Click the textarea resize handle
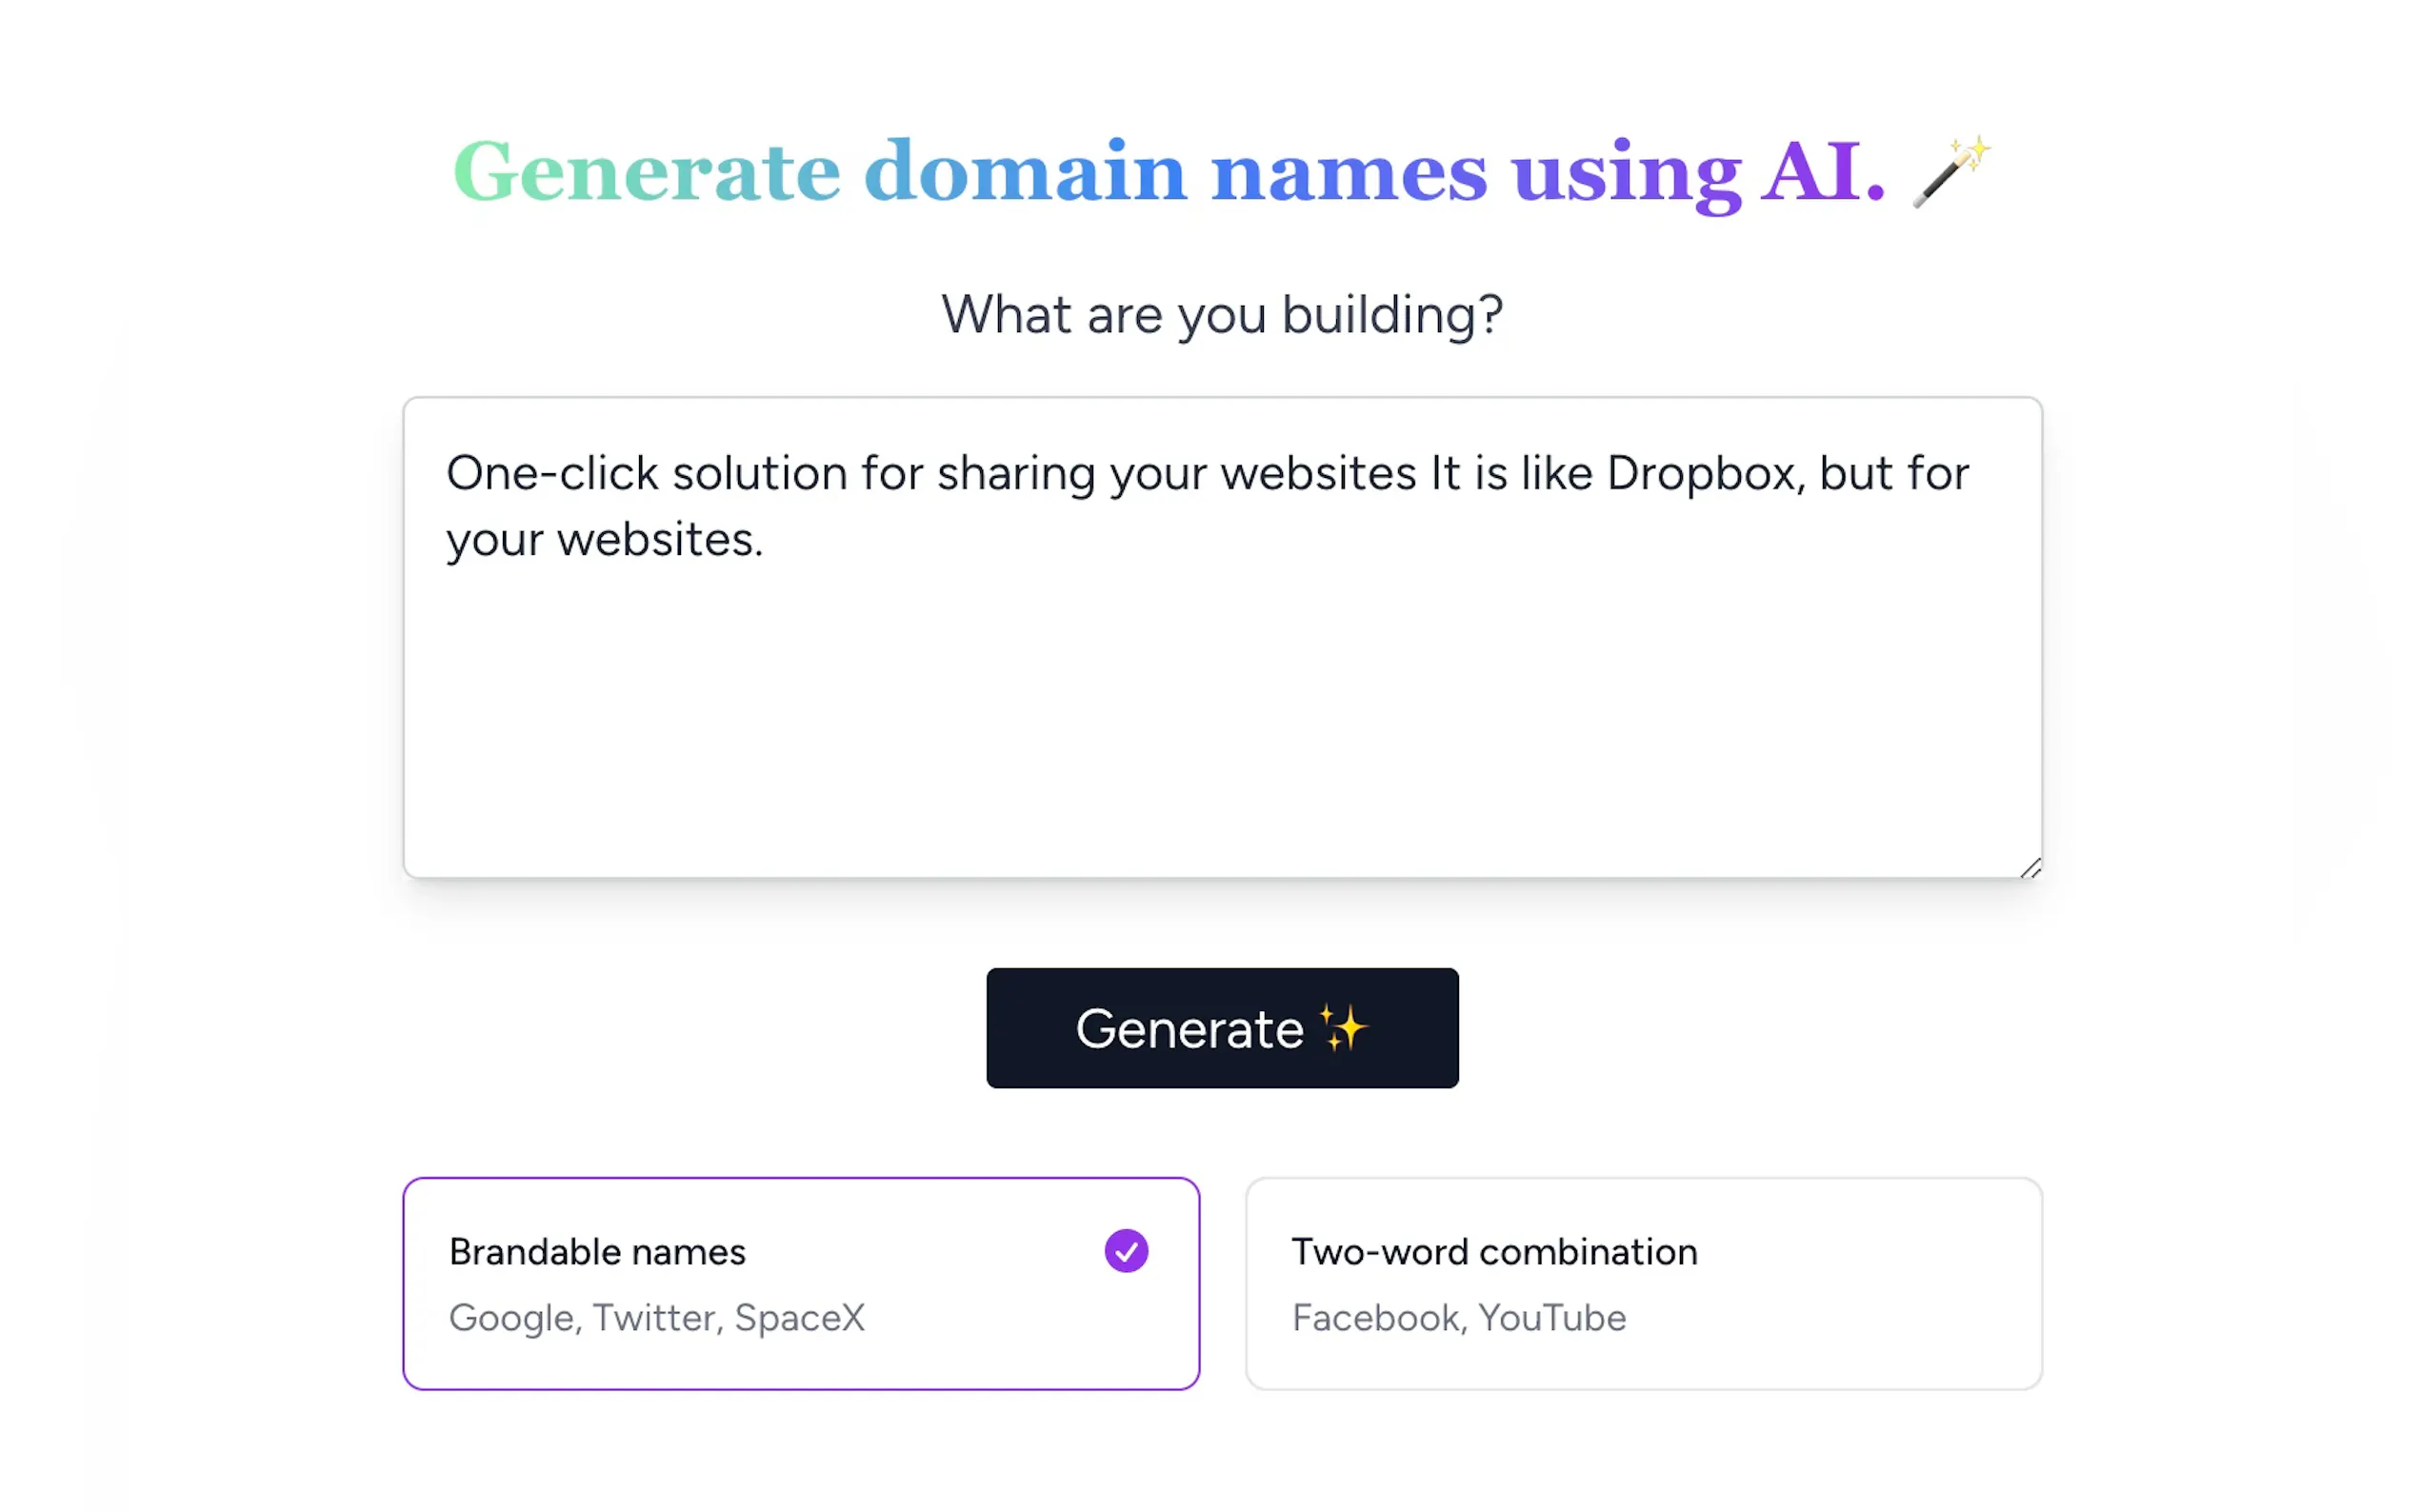 pos(2030,868)
